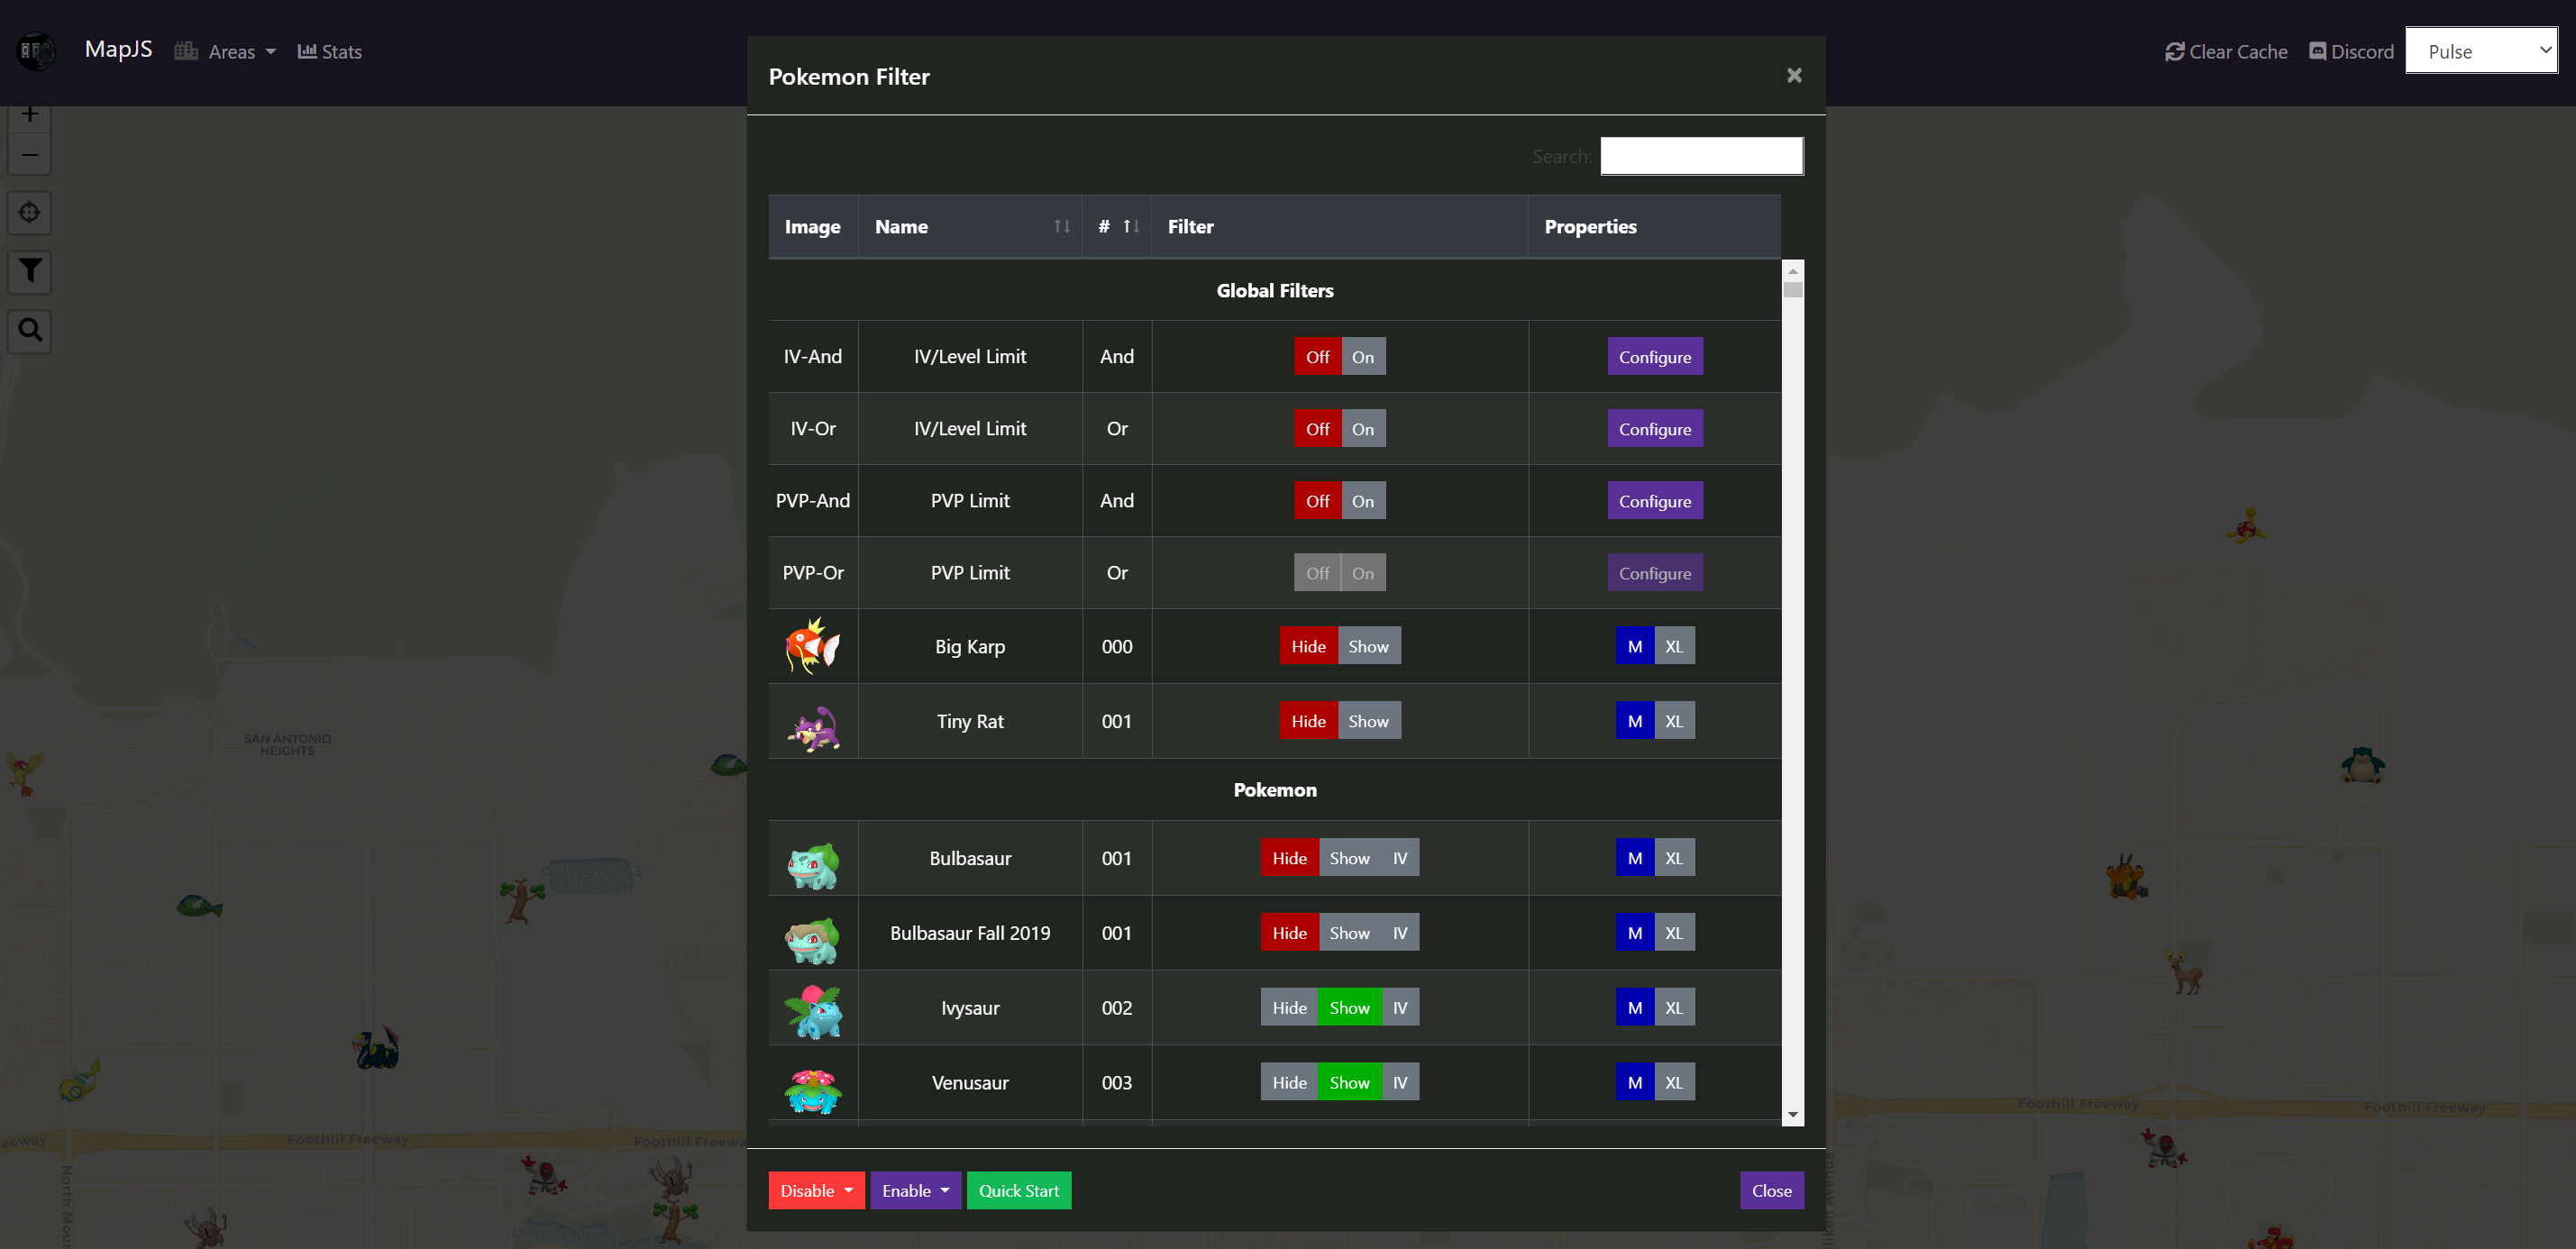This screenshot has width=2576, height=1249.
Task: Click Configure for the PVP-And row
Action: (x=1654, y=501)
